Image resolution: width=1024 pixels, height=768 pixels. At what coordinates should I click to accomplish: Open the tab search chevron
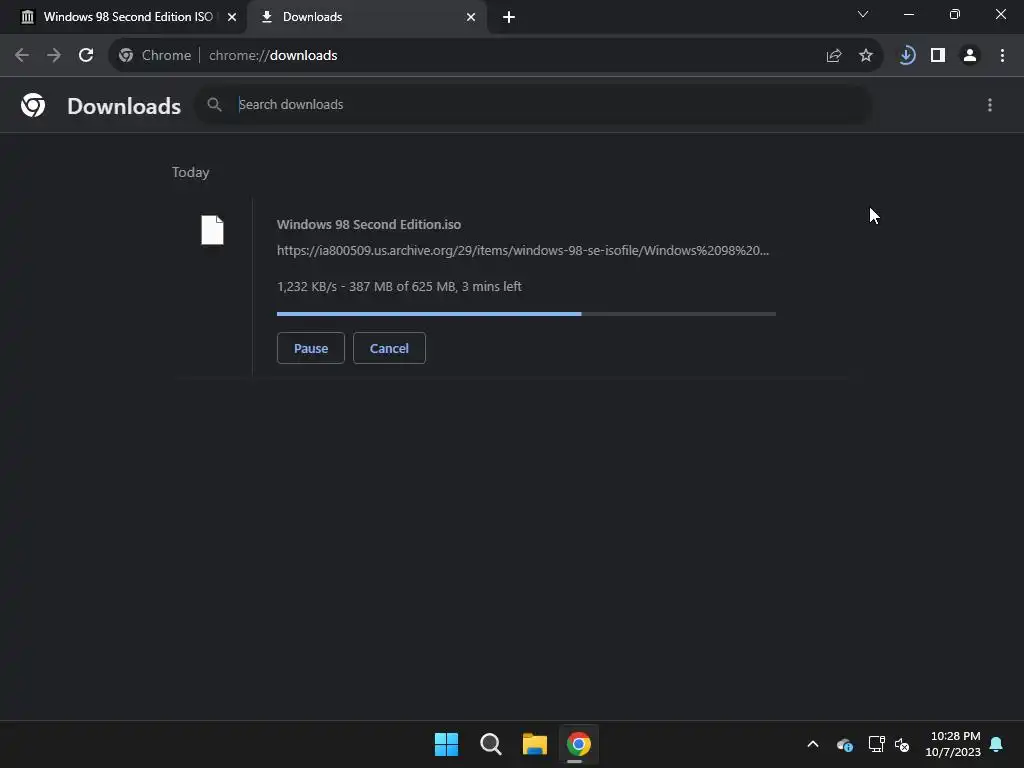coord(863,14)
